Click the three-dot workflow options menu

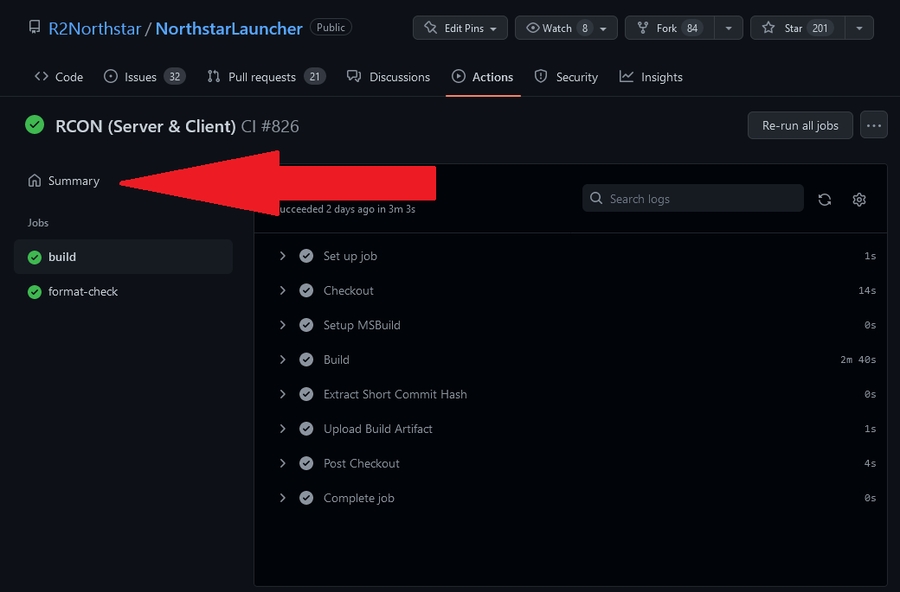[874, 126]
